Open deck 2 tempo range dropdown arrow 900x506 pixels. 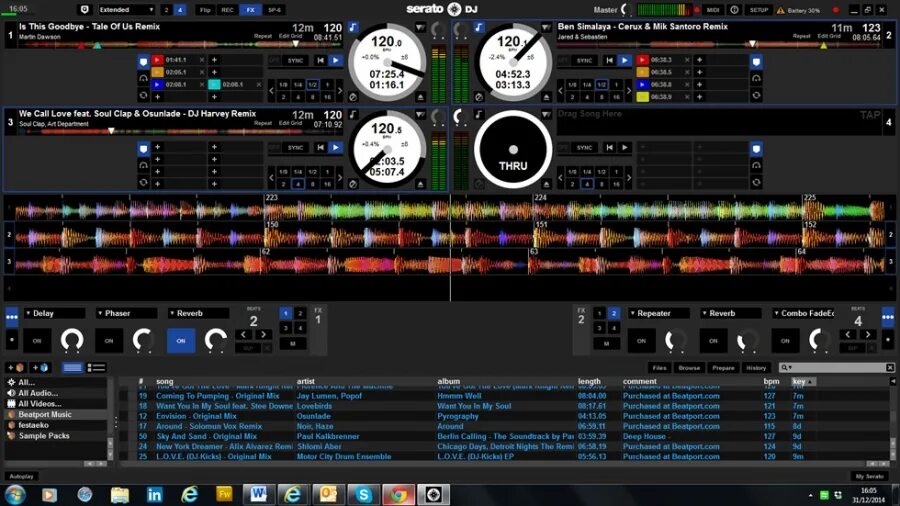546,27
